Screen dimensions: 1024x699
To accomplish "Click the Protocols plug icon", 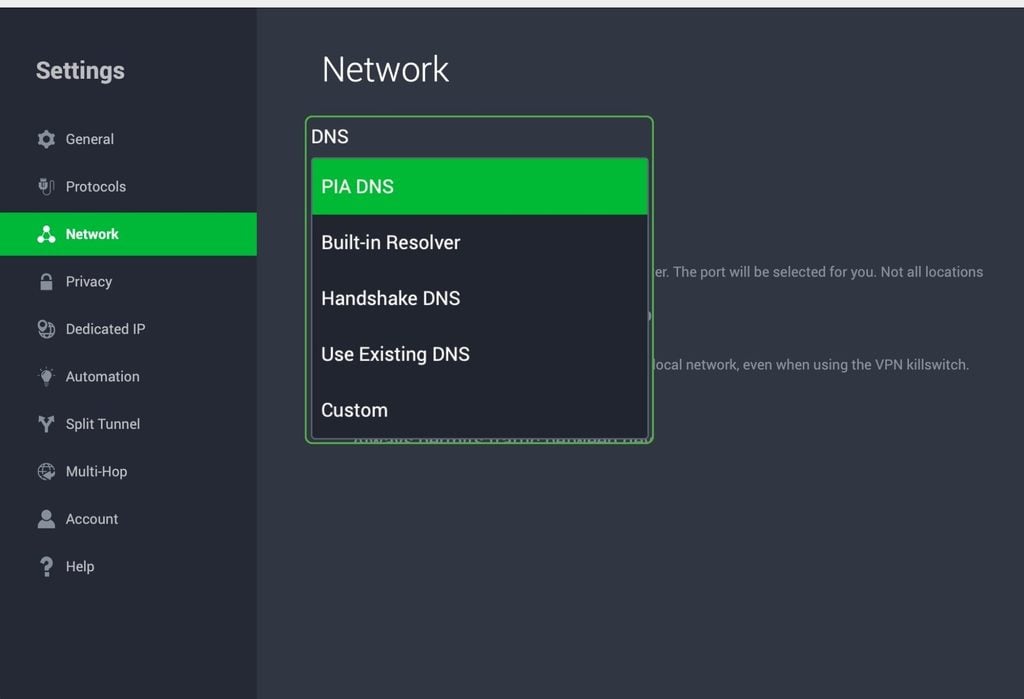I will pos(46,187).
